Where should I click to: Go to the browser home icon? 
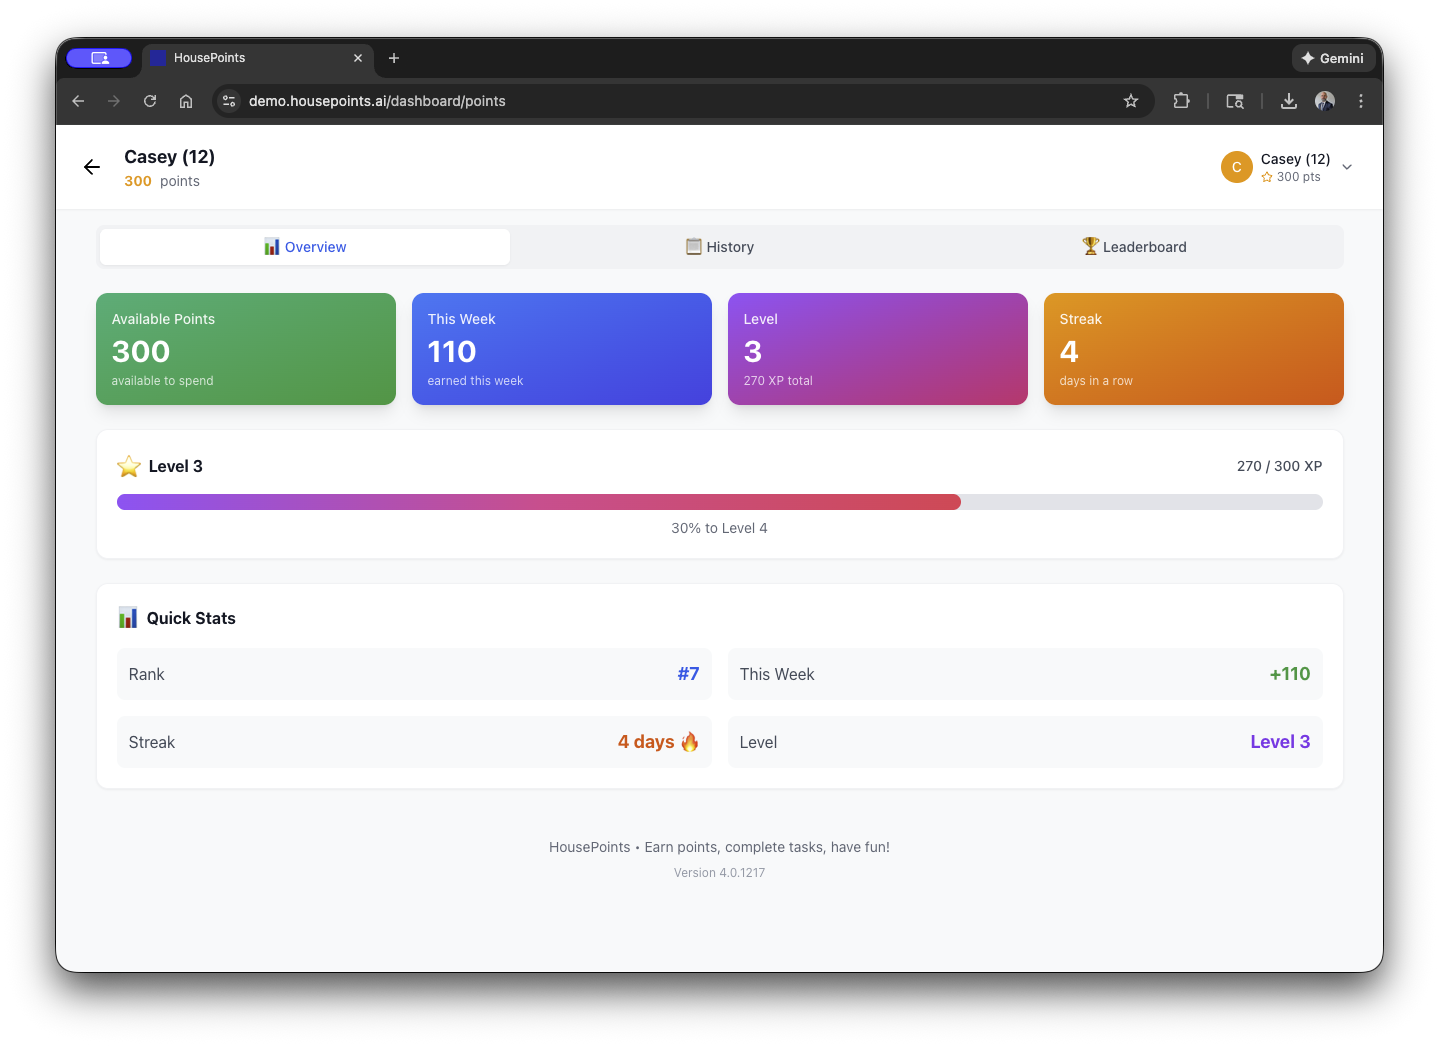pyautogui.click(x=186, y=101)
